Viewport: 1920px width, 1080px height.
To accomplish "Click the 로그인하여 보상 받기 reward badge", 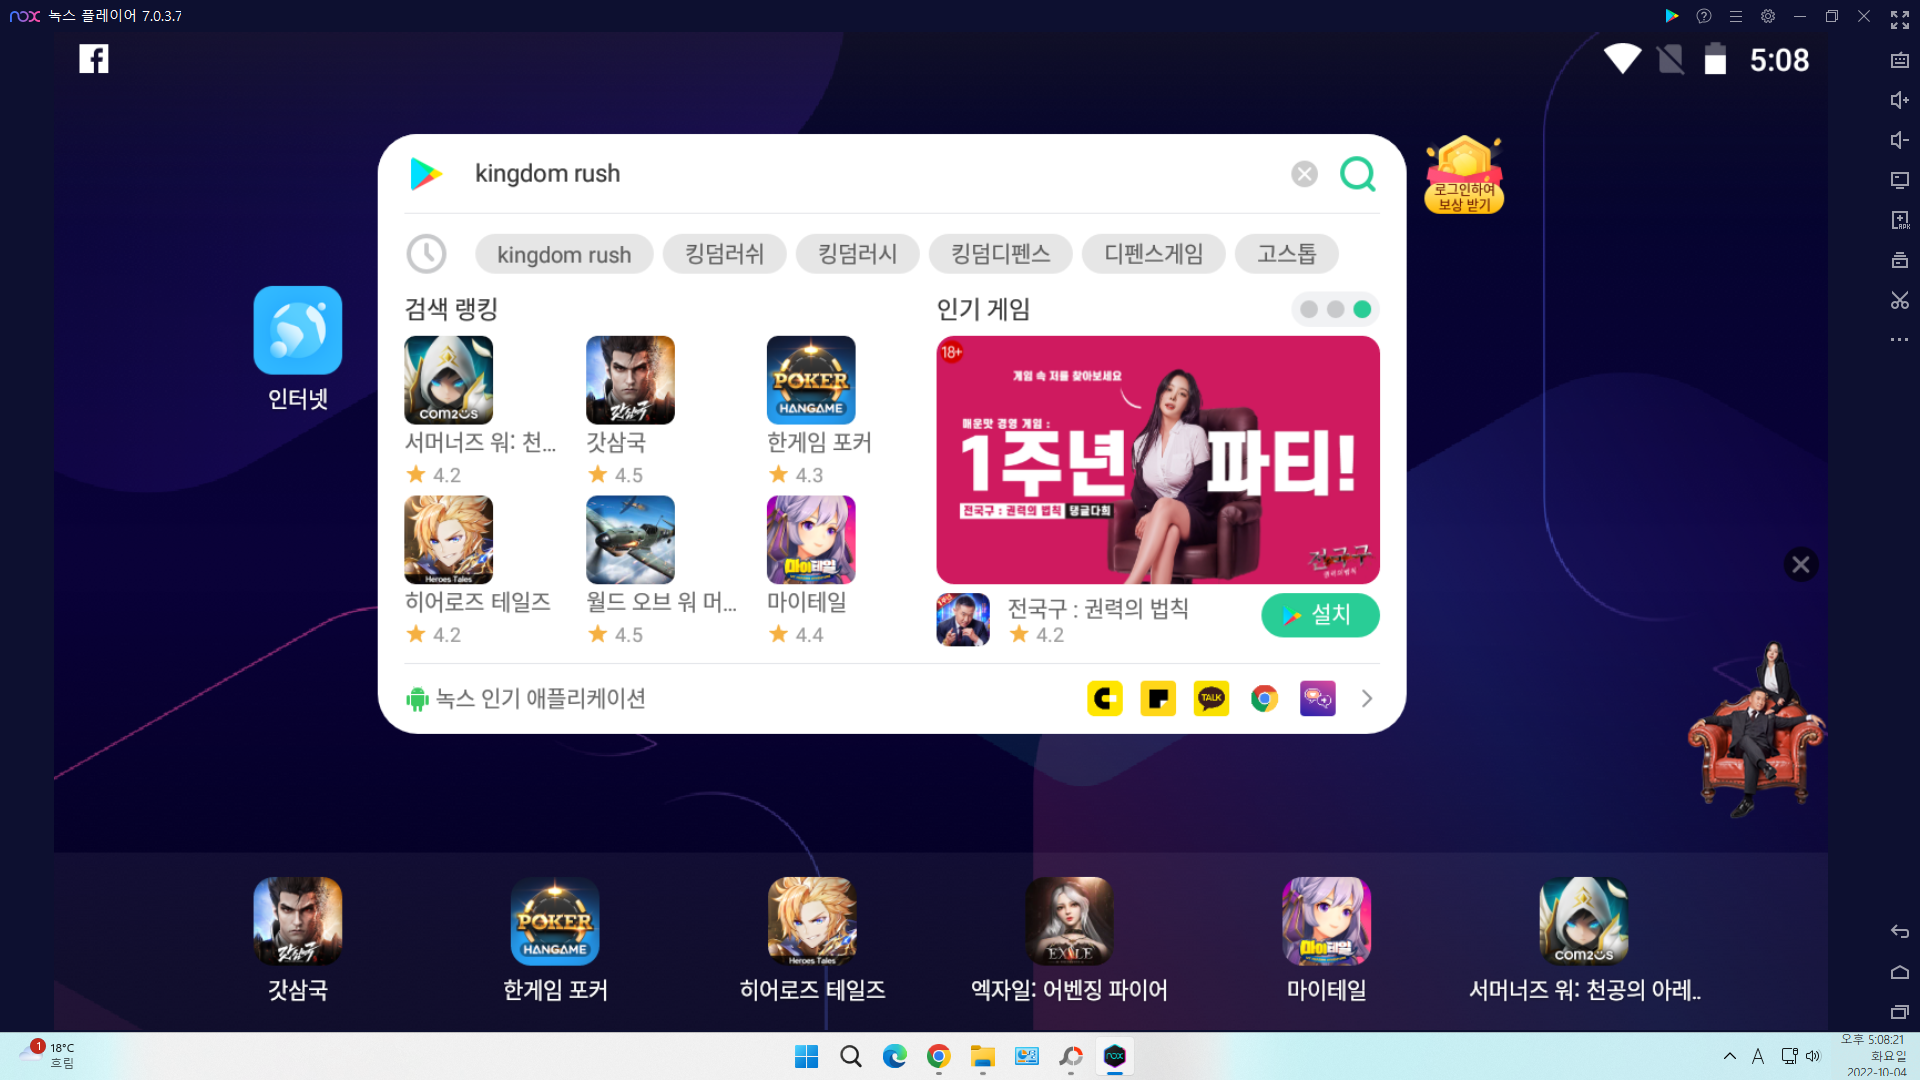I will coord(1464,175).
